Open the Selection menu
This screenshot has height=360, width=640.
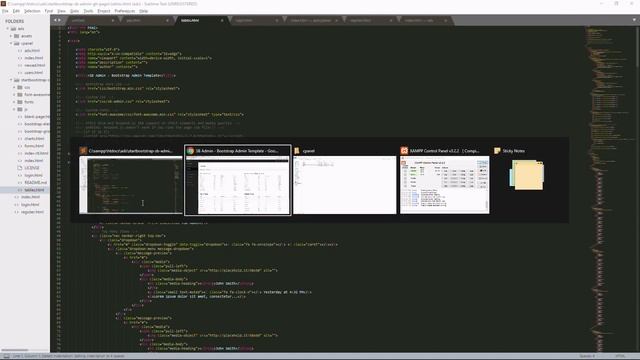pyautogui.click(x=32, y=11)
